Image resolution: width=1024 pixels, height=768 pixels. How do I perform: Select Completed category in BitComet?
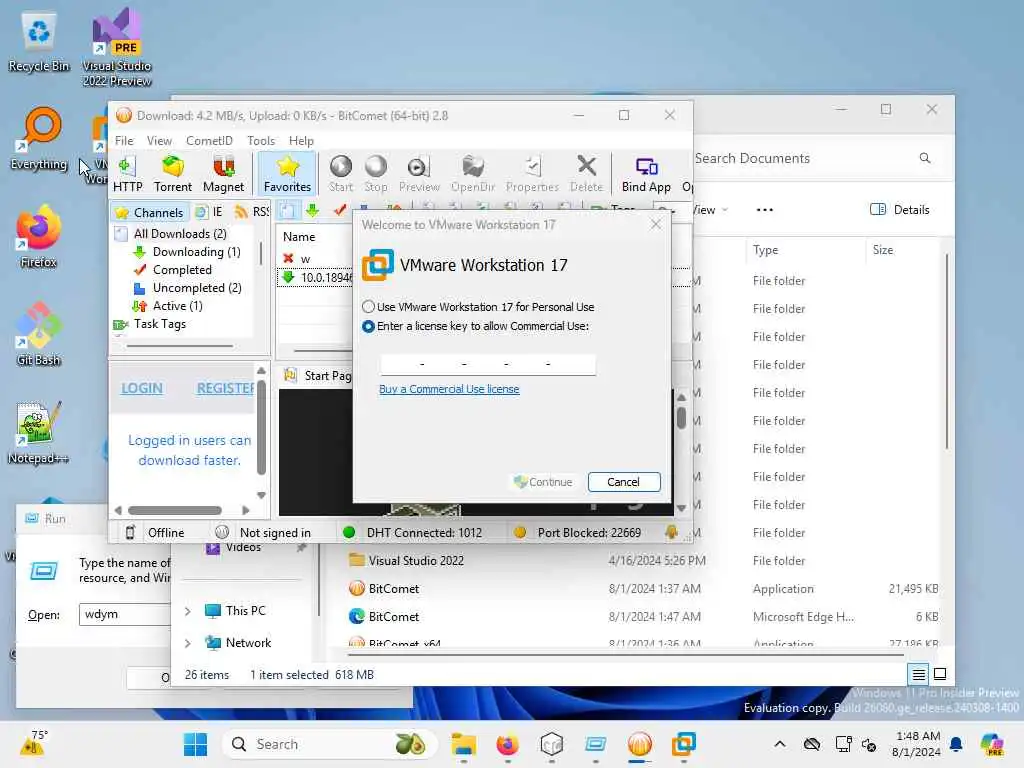(x=182, y=270)
